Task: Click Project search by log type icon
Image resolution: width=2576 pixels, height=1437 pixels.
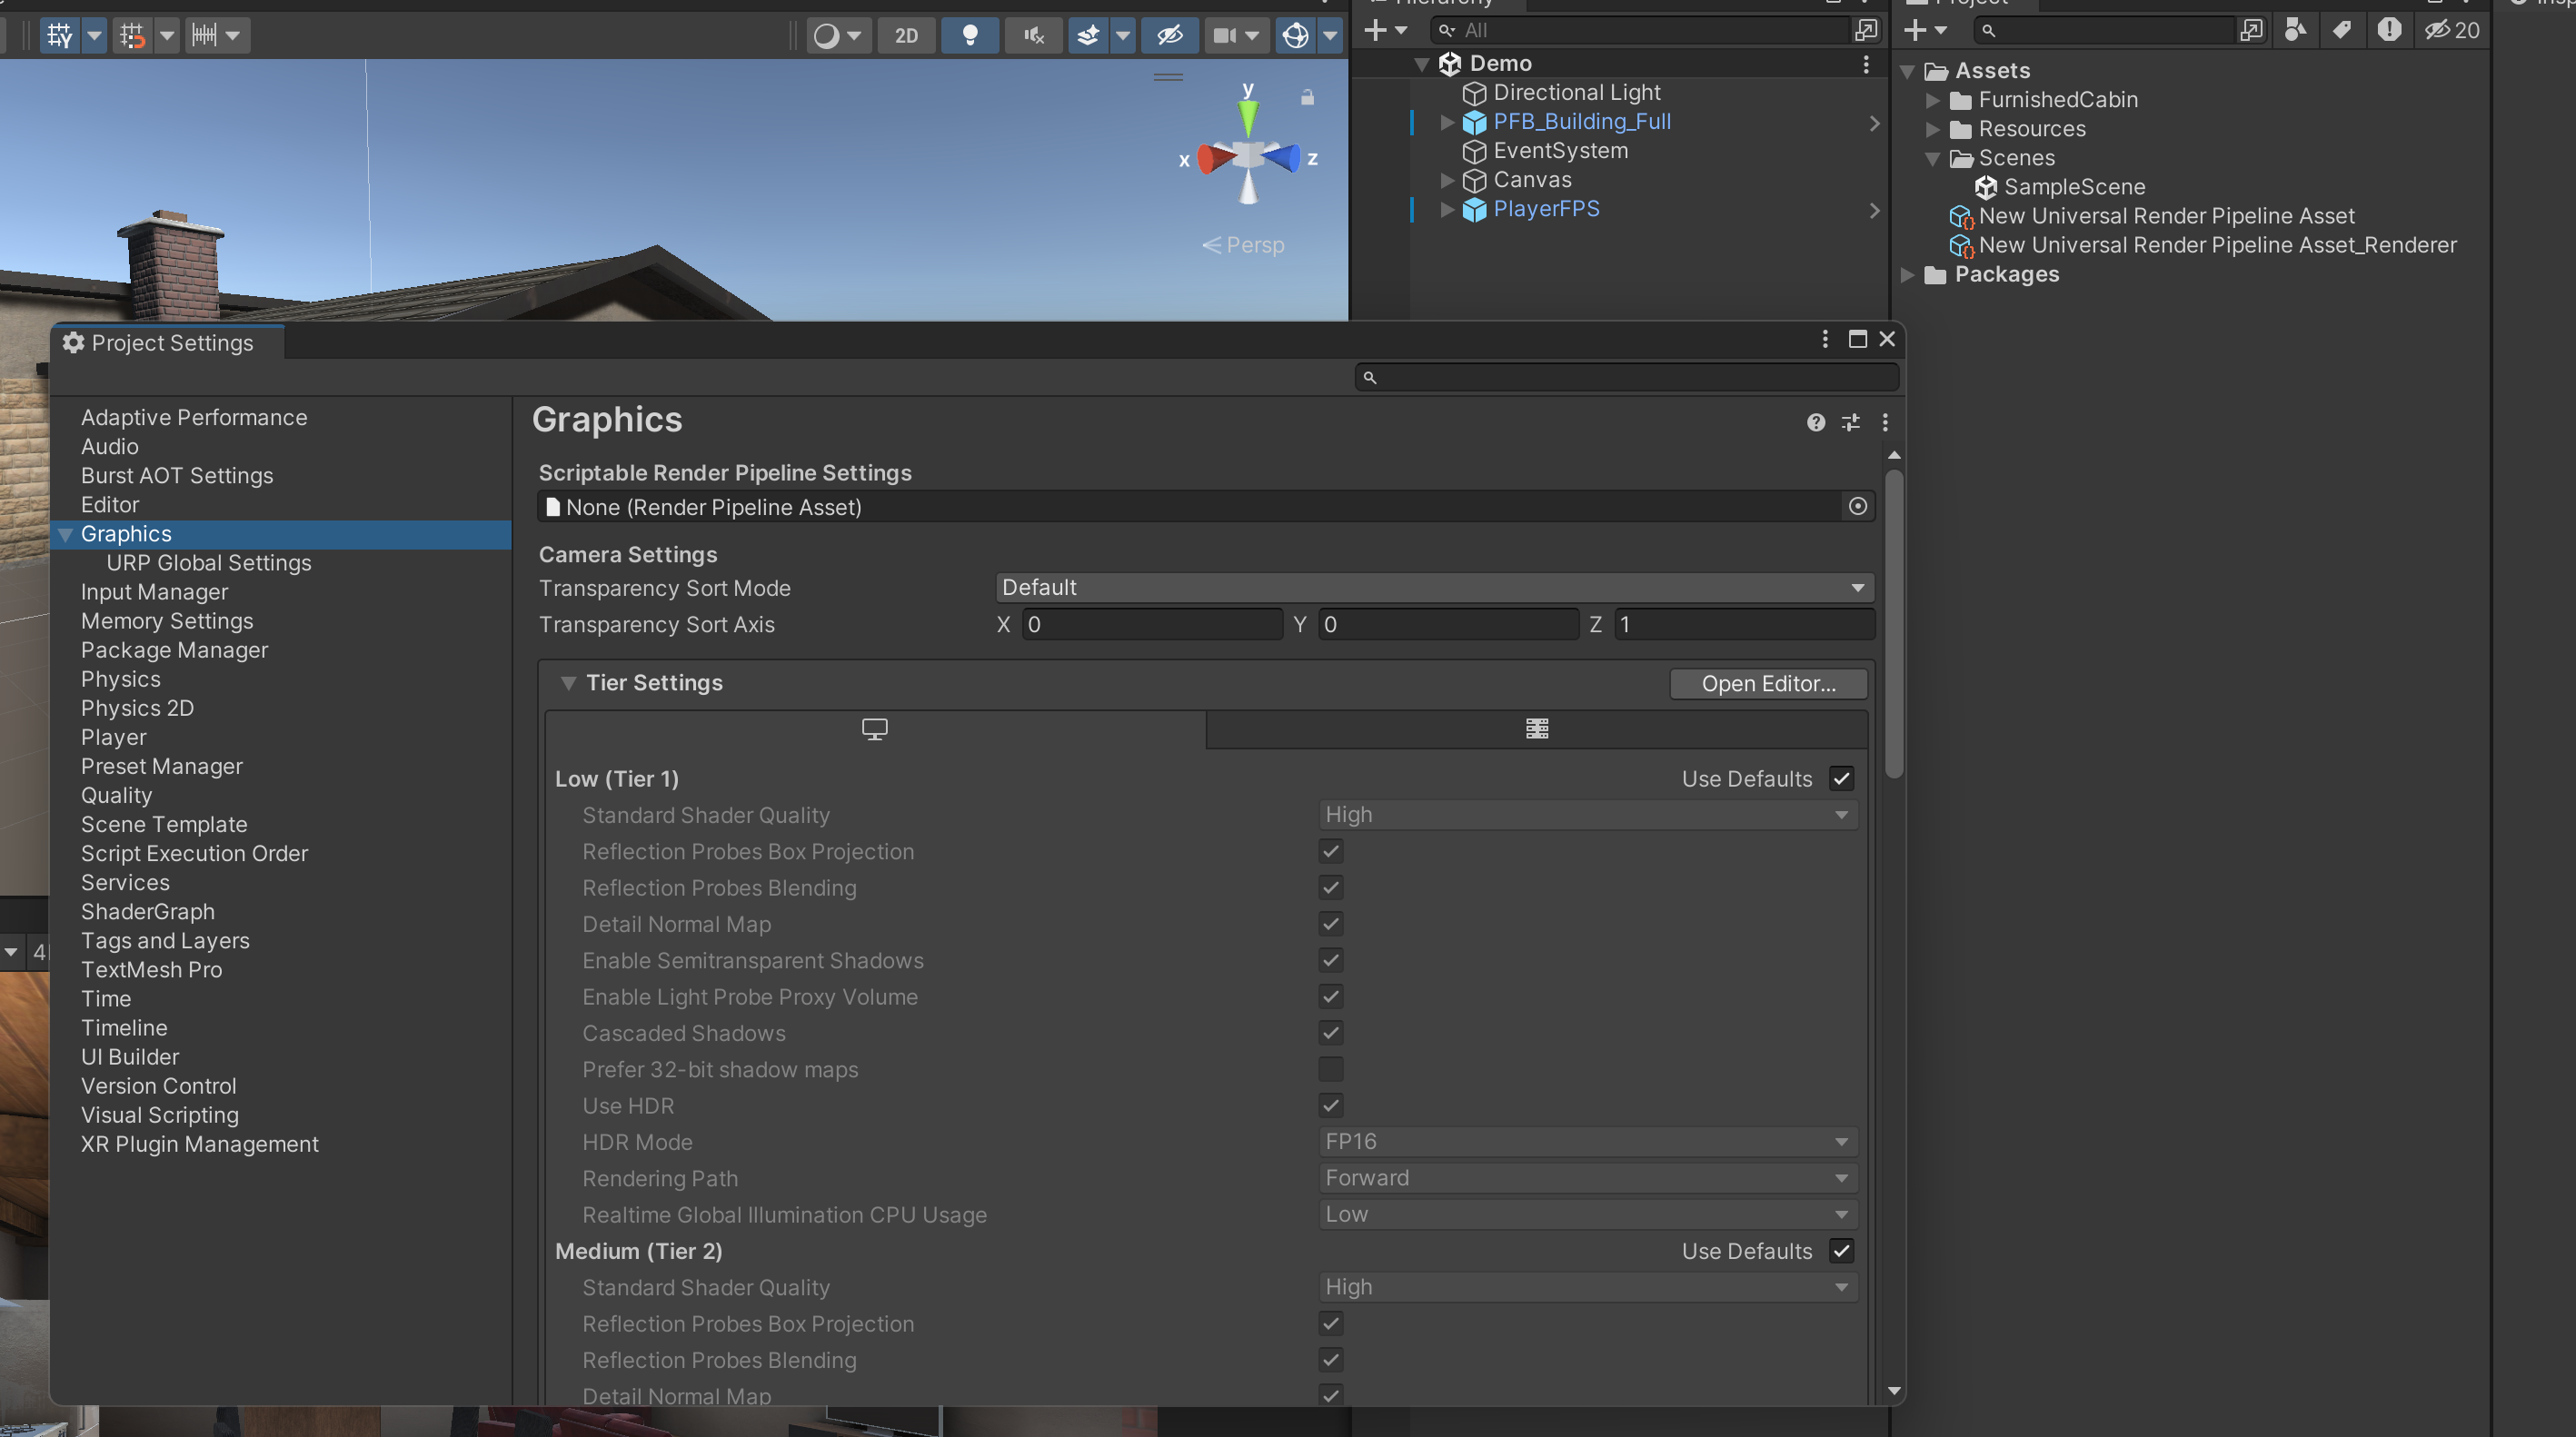Action: point(2389,30)
